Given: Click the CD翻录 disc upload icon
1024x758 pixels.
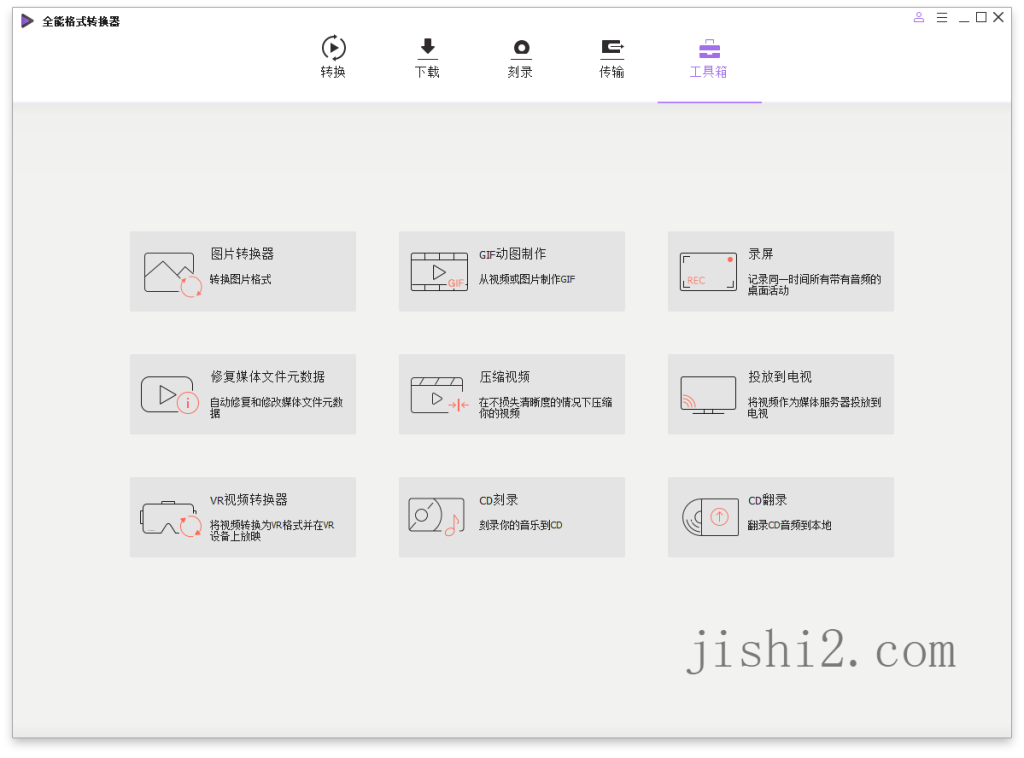Looking at the screenshot, I should click(x=710, y=517).
